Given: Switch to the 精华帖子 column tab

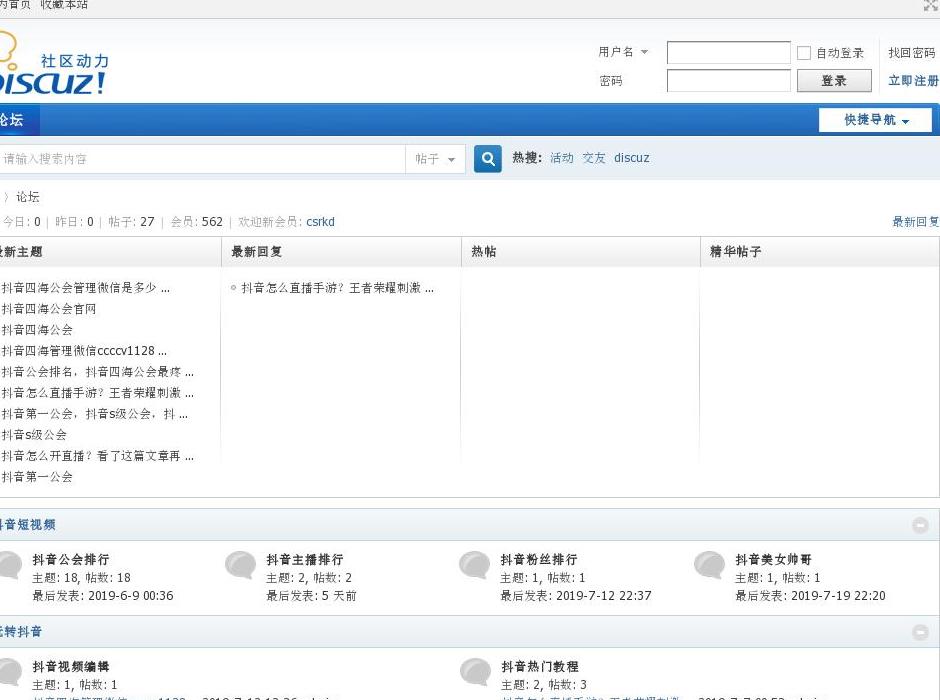Looking at the screenshot, I should (x=736, y=252).
